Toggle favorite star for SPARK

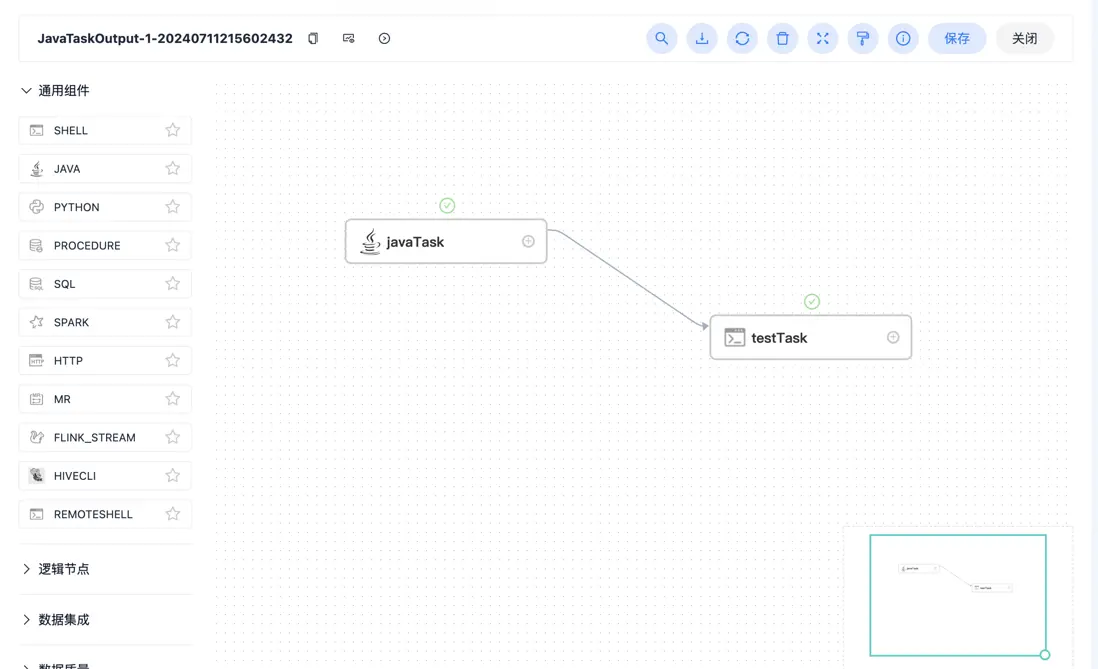point(173,322)
